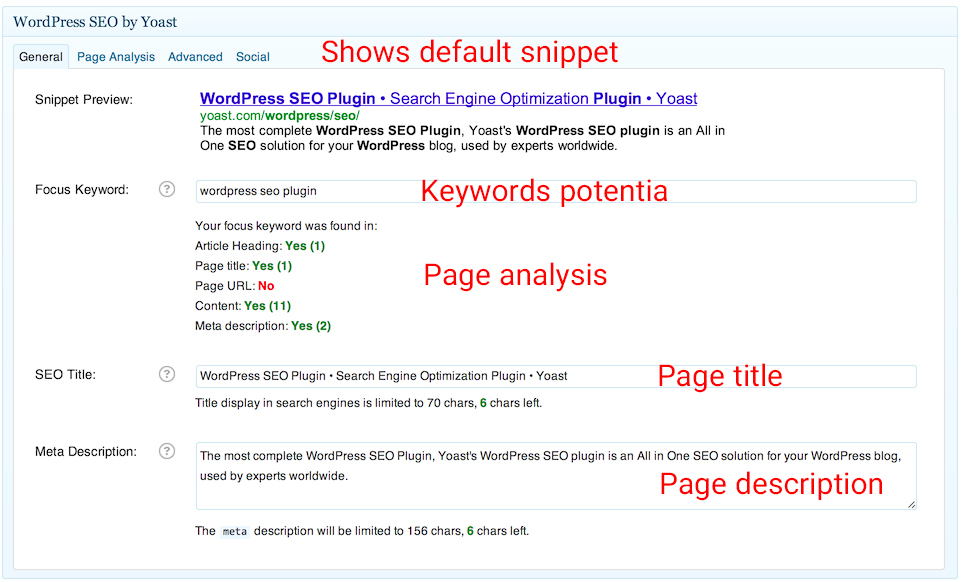The width and height of the screenshot is (962, 582).
Task: Open the Advanced tab
Action: [195, 57]
